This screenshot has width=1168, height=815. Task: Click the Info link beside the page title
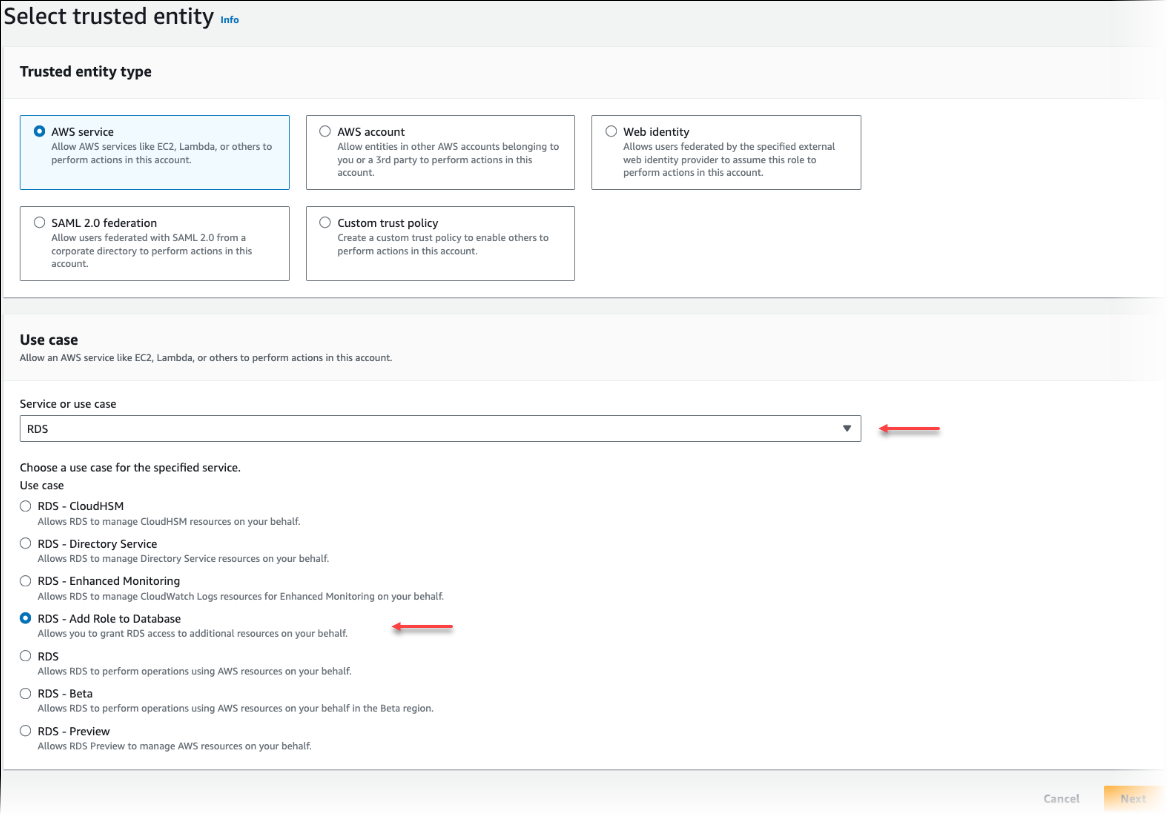tap(229, 19)
